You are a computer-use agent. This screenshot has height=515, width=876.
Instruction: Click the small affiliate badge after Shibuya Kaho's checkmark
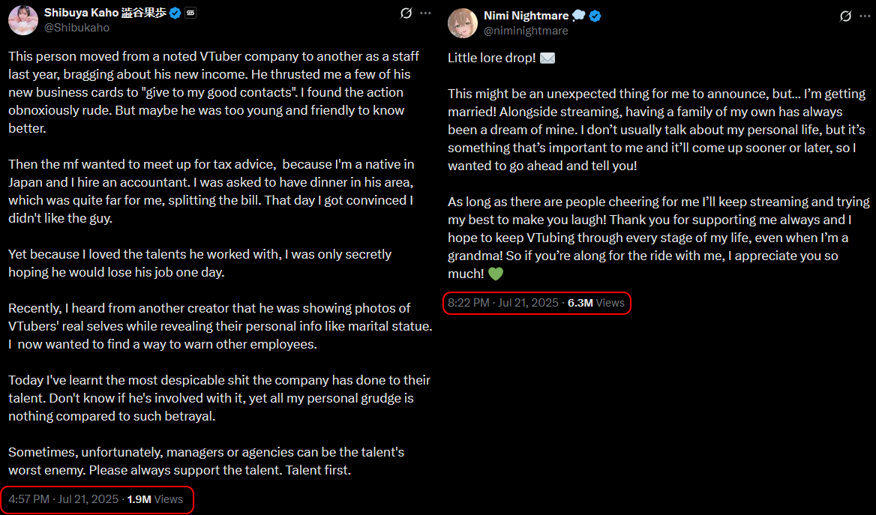pyautogui.click(x=191, y=13)
